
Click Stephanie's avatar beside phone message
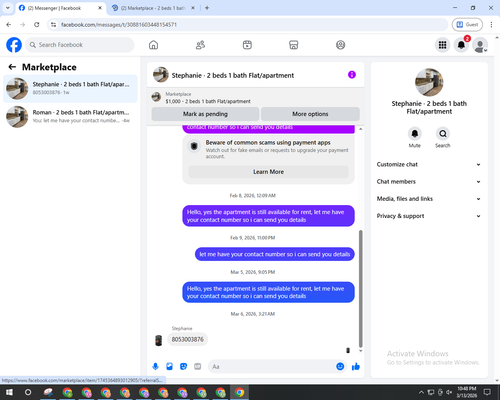tap(158, 340)
